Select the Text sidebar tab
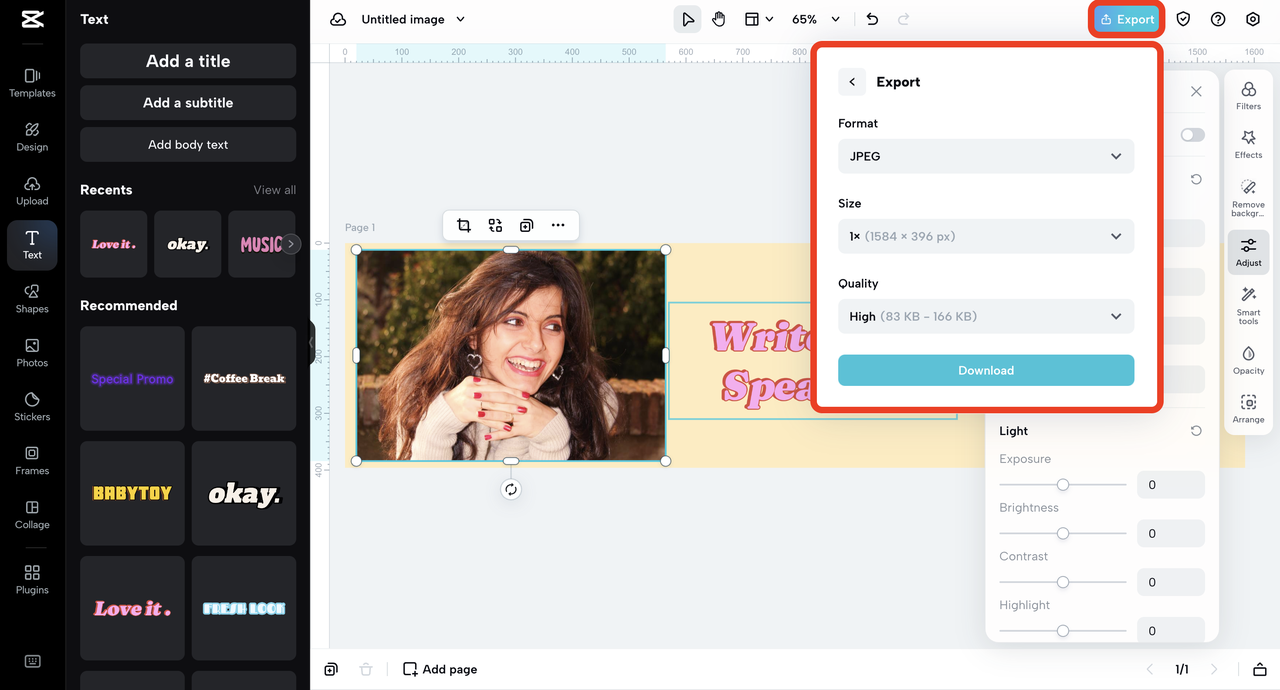Screen dimensions: 1280x690 pos(32,245)
